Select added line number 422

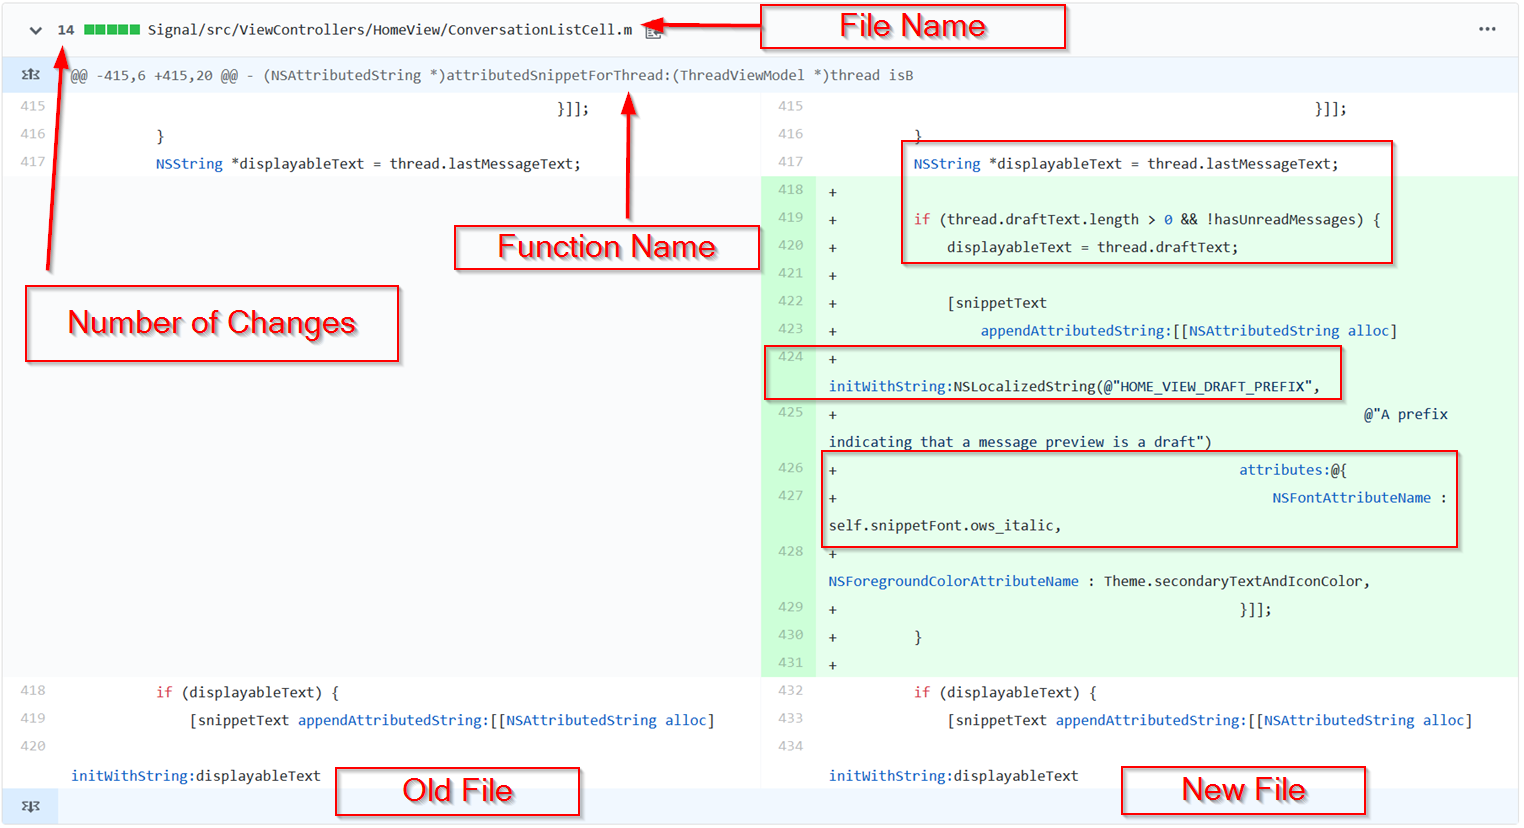point(791,301)
